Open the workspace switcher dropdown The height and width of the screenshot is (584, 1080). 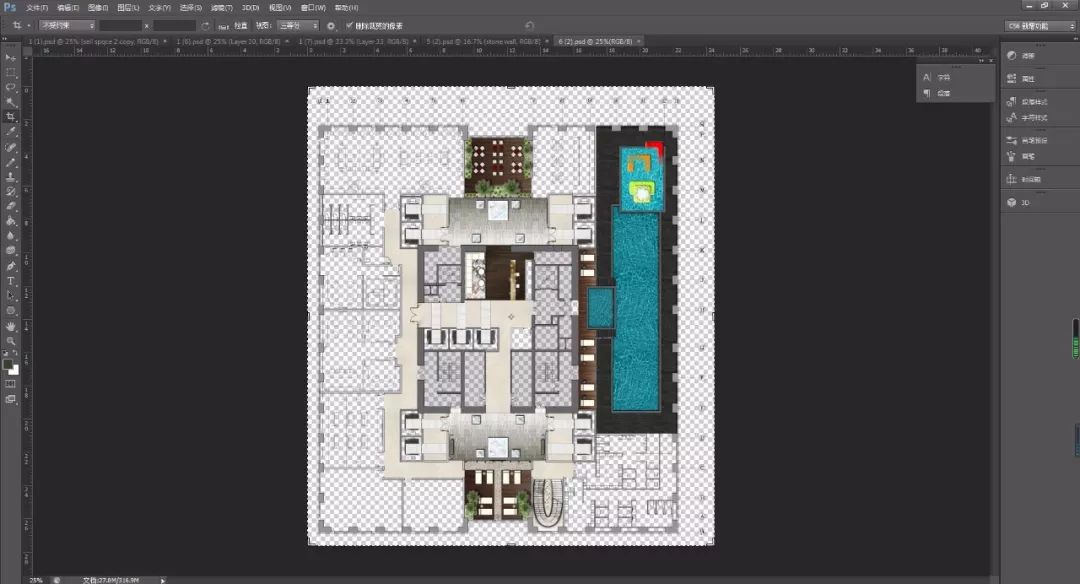coord(1040,25)
